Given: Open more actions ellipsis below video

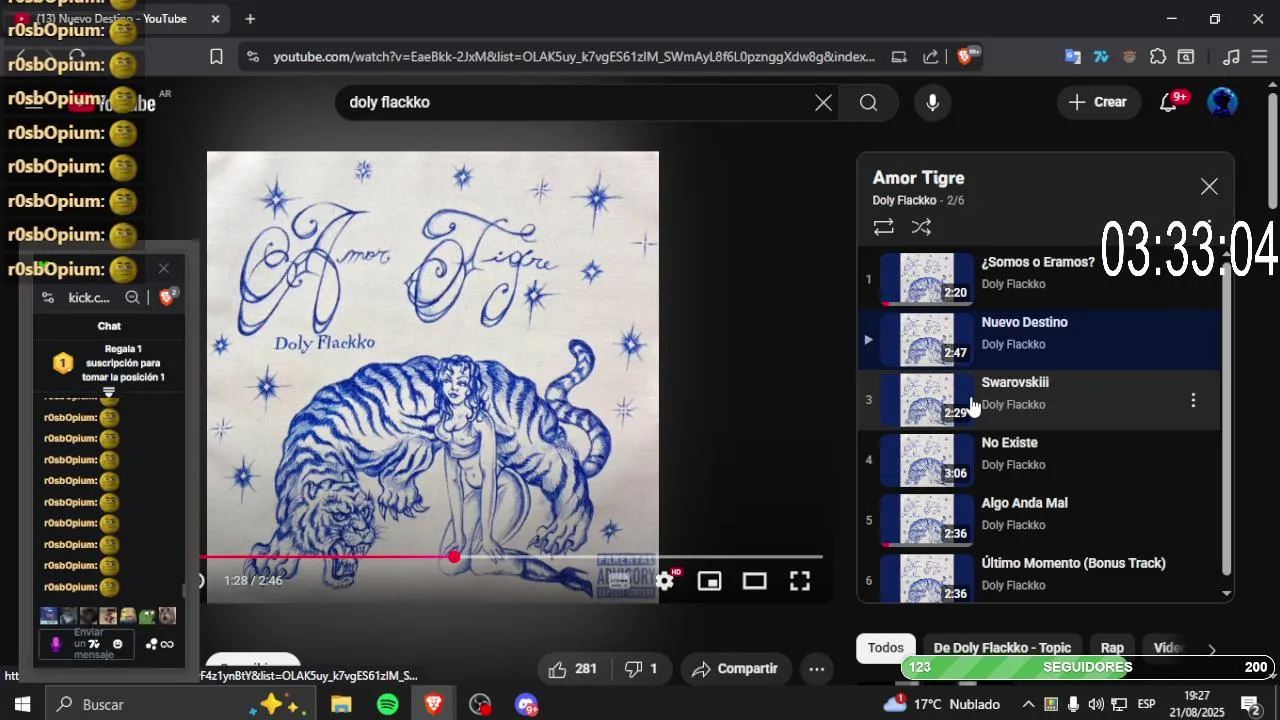Looking at the screenshot, I should pyautogui.click(x=817, y=668).
